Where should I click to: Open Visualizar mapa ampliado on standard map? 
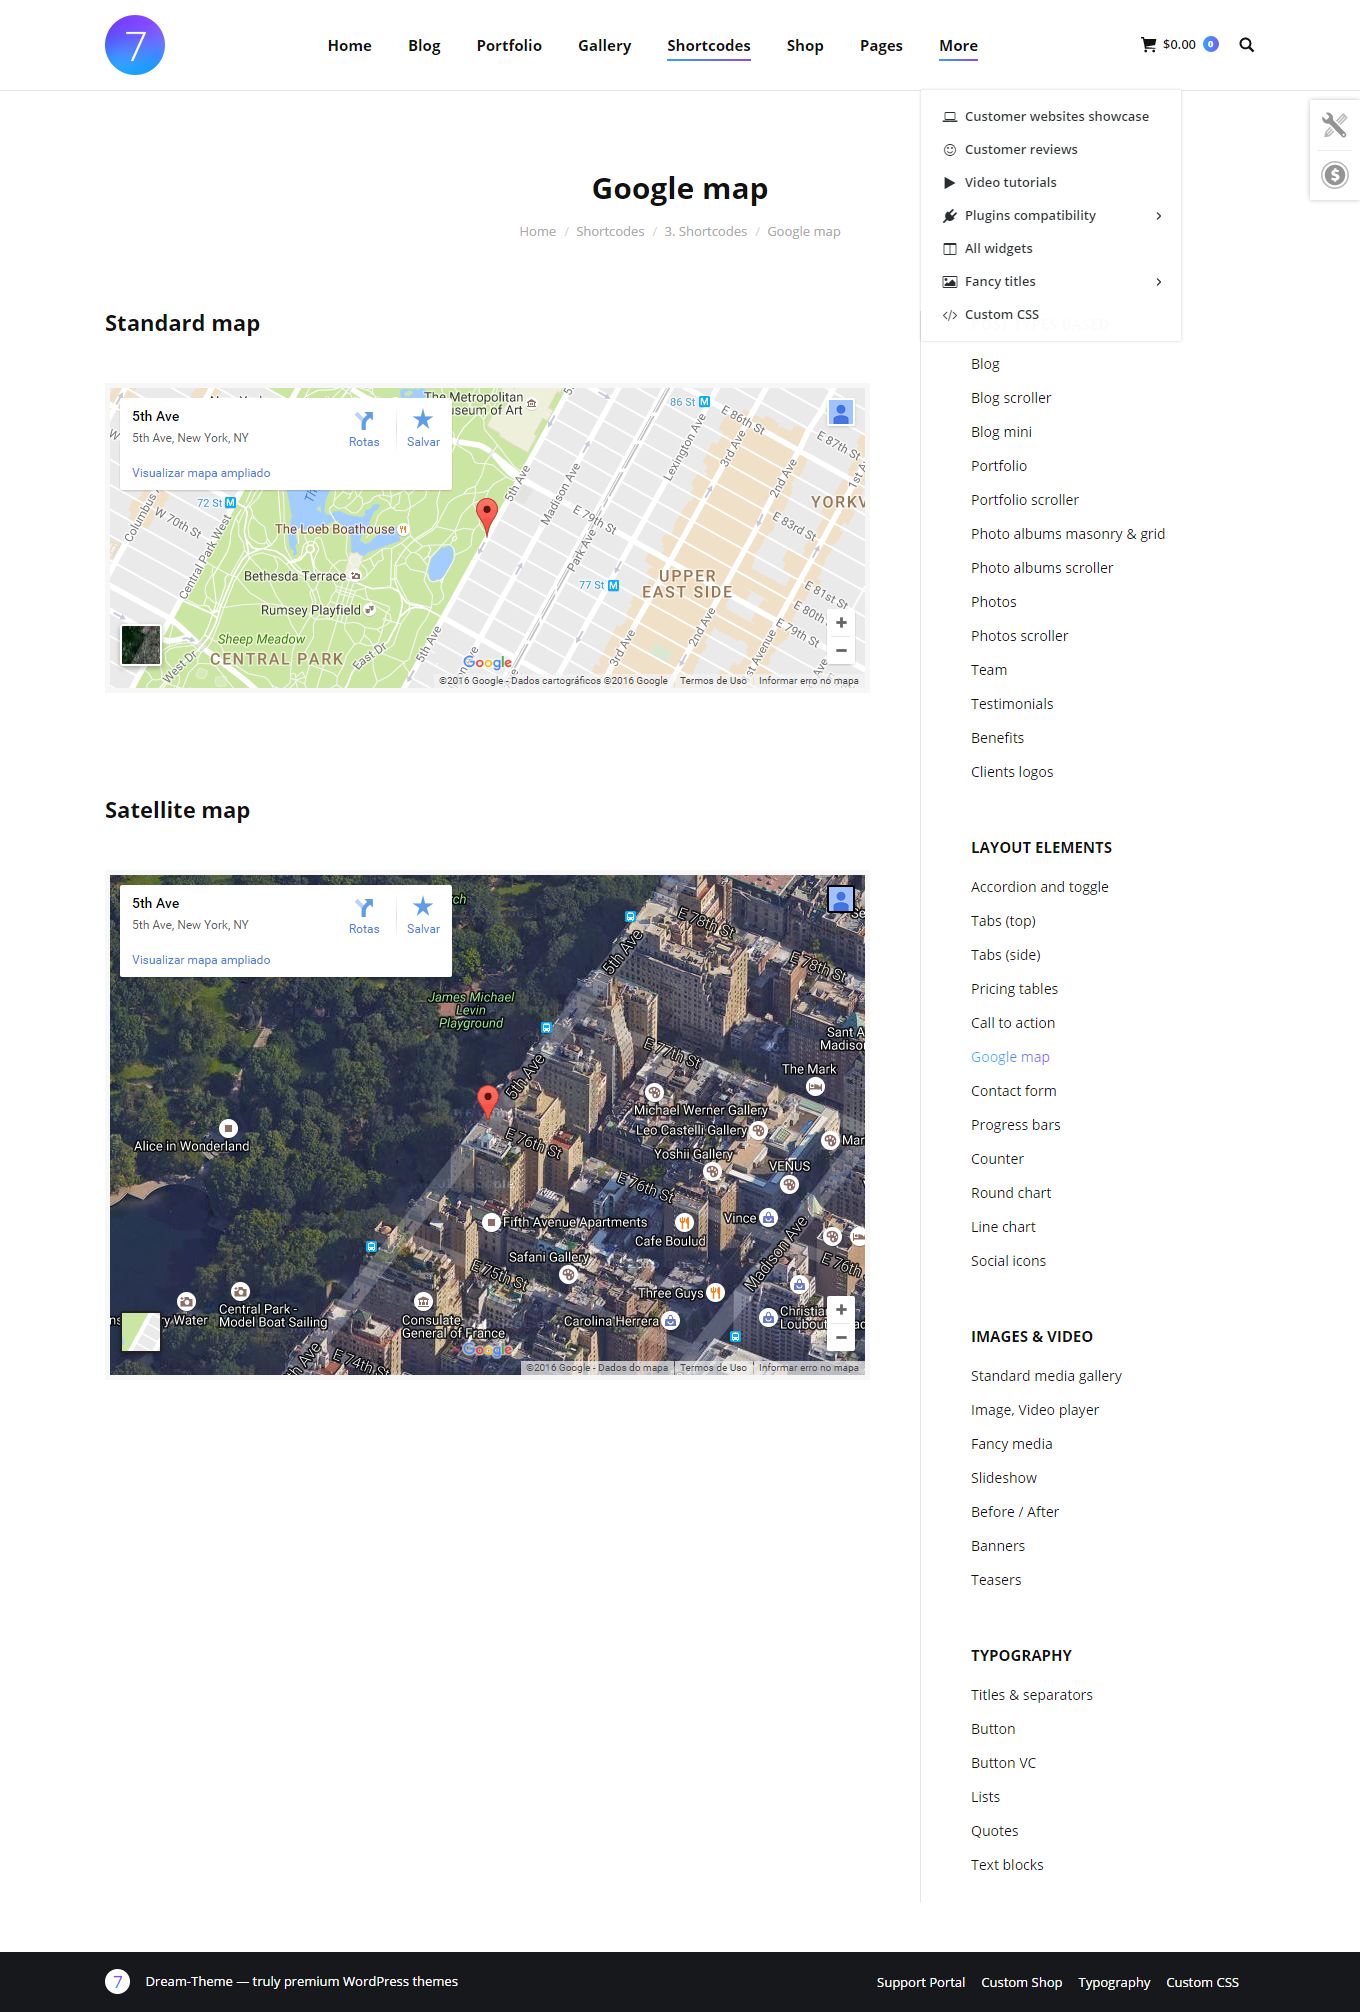coord(201,473)
